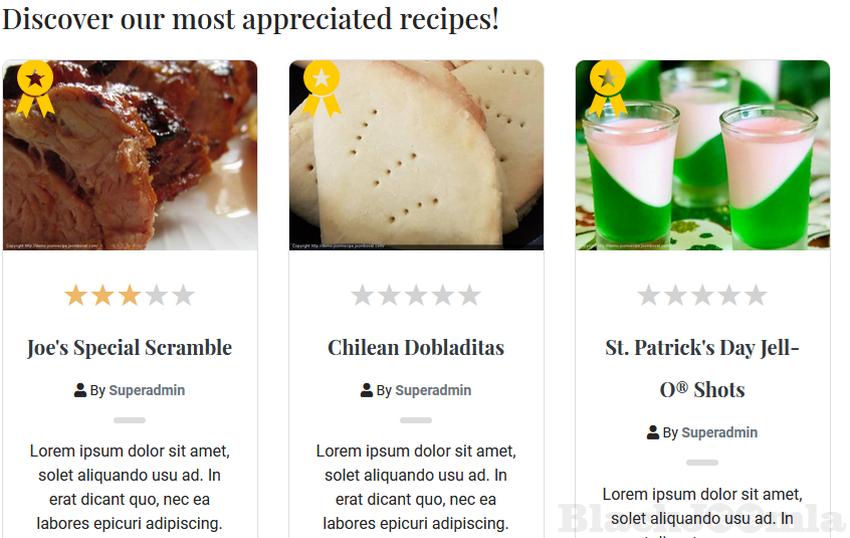This screenshot has height=538, width=850.
Task: Open the Chilean Dobladitas bread photo
Action: pyautogui.click(x=416, y=155)
